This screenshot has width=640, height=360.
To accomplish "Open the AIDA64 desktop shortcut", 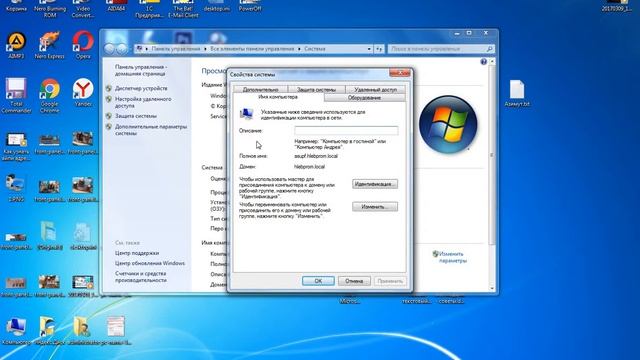I will coord(116,5).
